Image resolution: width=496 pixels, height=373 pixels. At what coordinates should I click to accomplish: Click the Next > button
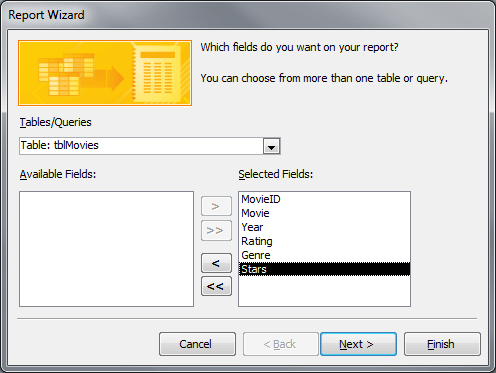point(358,344)
